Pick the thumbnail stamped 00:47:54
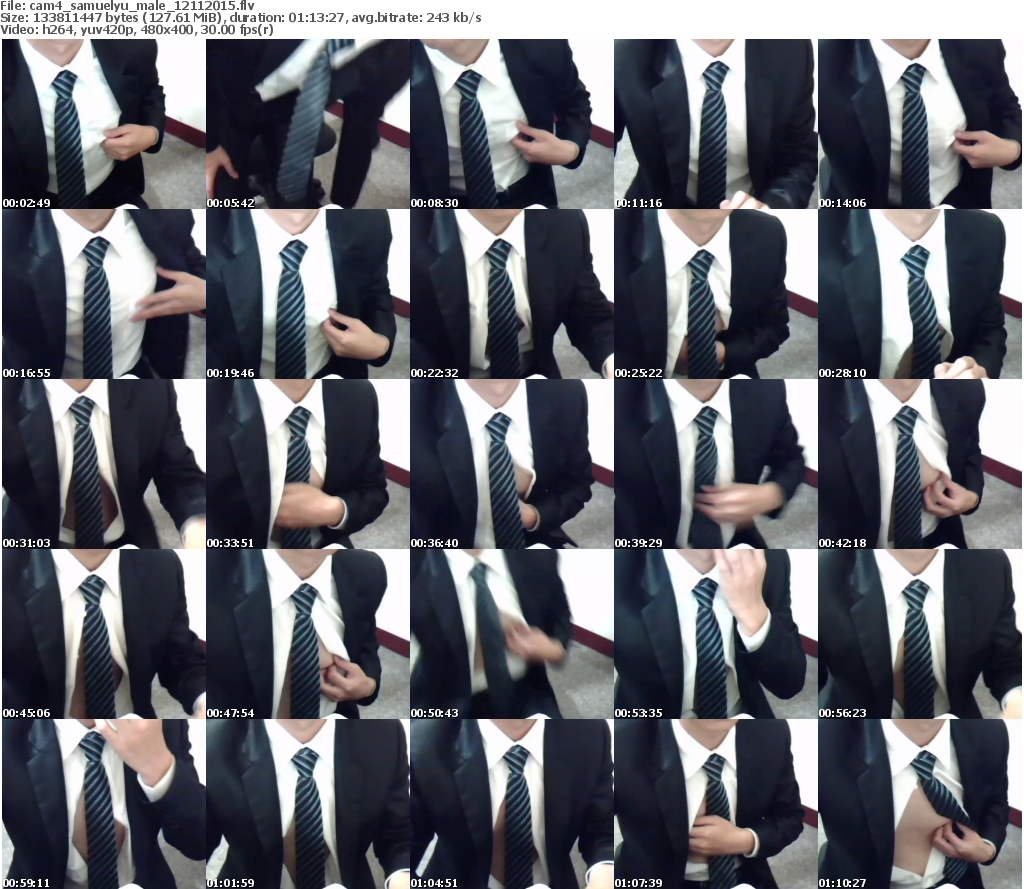The height and width of the screenshot is (889, 1024). coord(308,634)
